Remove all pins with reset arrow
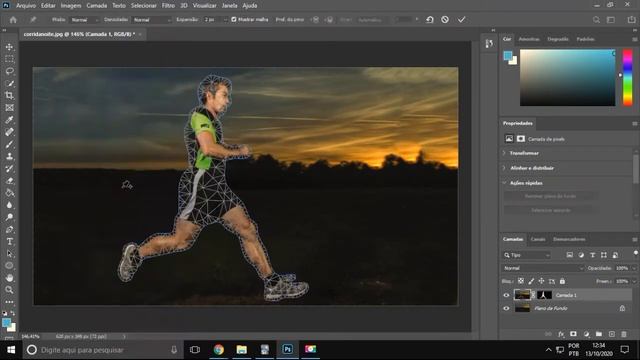This screenshot has width=640, height=360. pyautogui.click(x=430, y=20)
